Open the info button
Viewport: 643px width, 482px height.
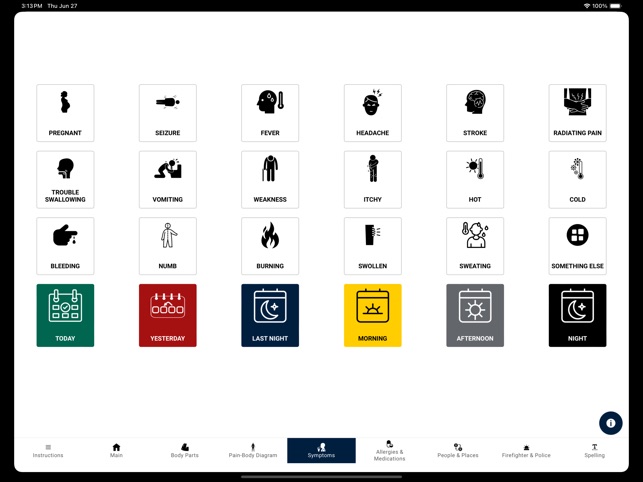tap(611, 423)
